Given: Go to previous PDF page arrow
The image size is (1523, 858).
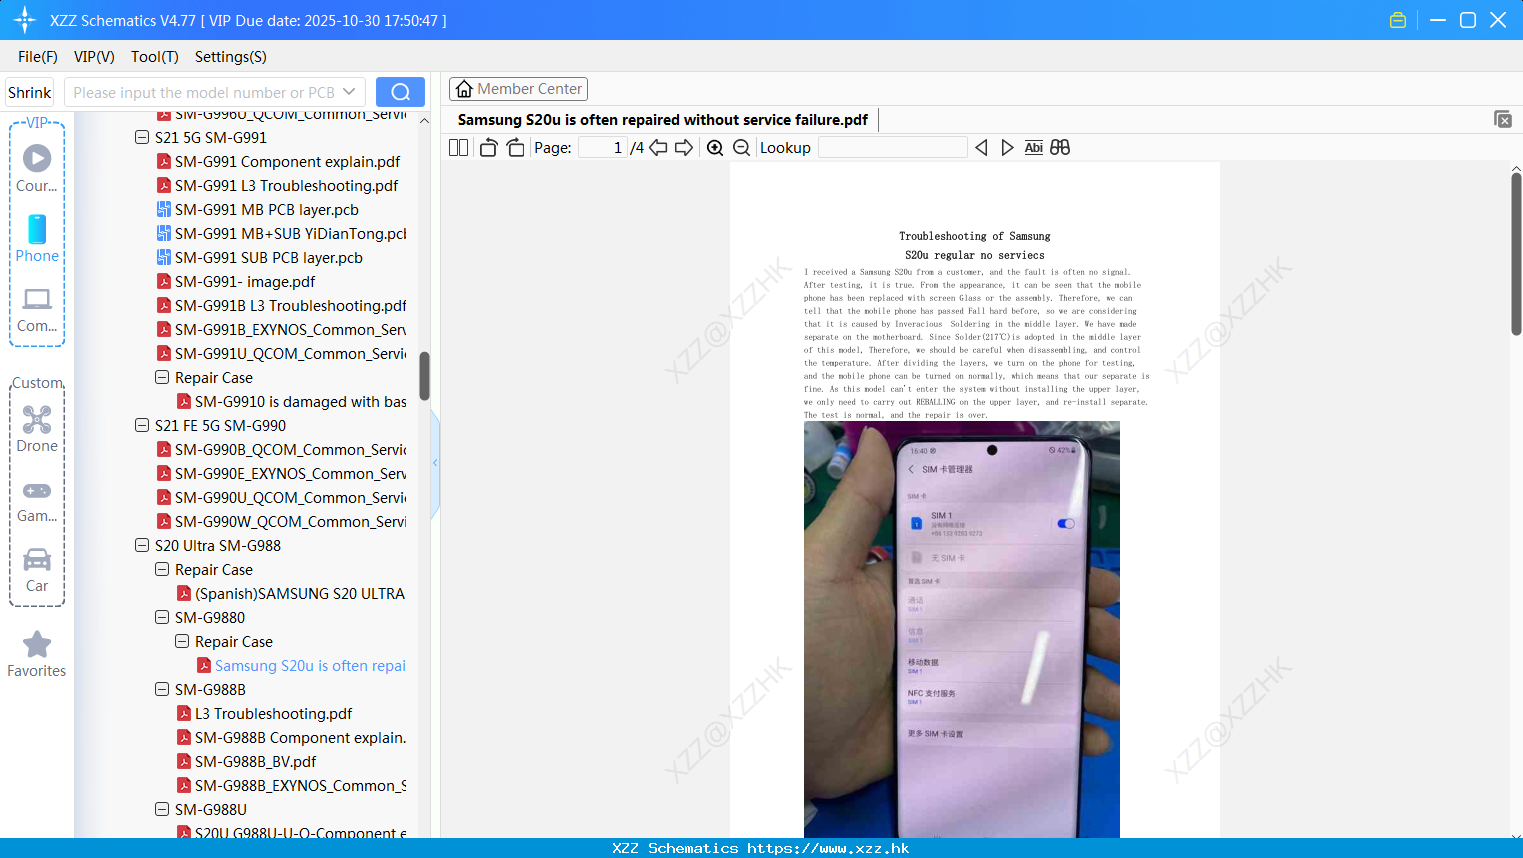Looking at the screenshot, I should [658, 147].
